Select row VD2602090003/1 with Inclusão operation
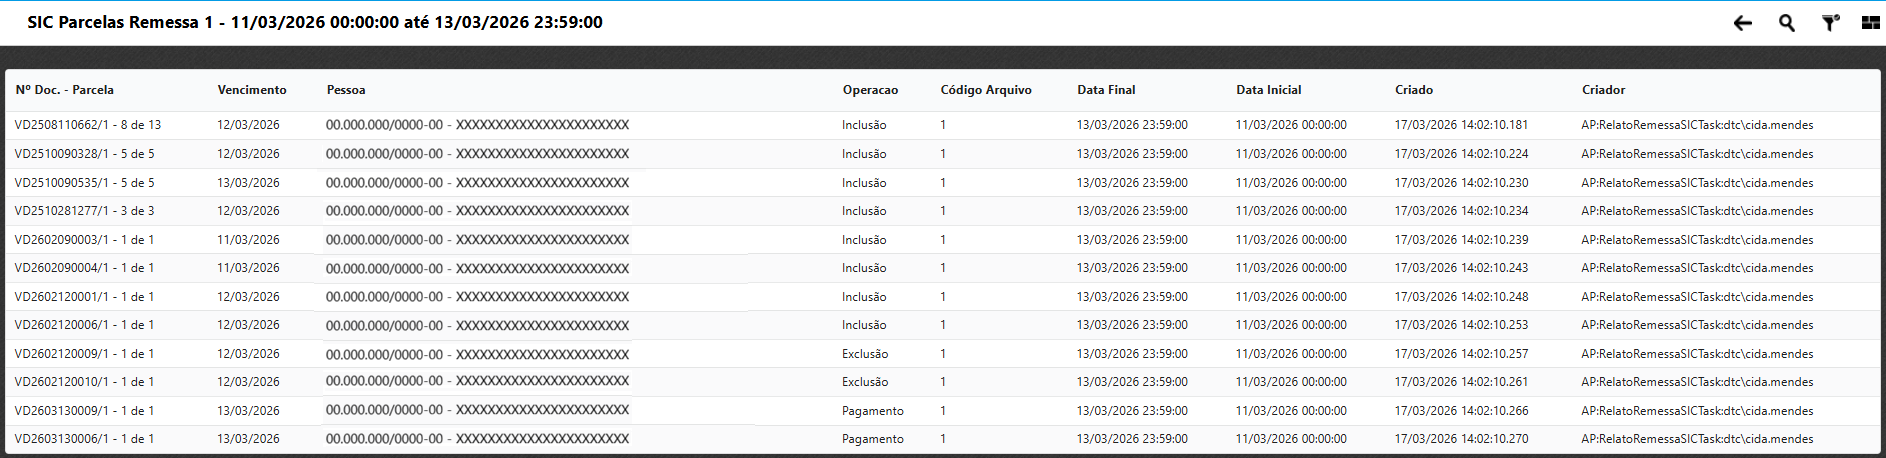The height and width of the screenshot is (458, 1886). [x=84, y=240]
